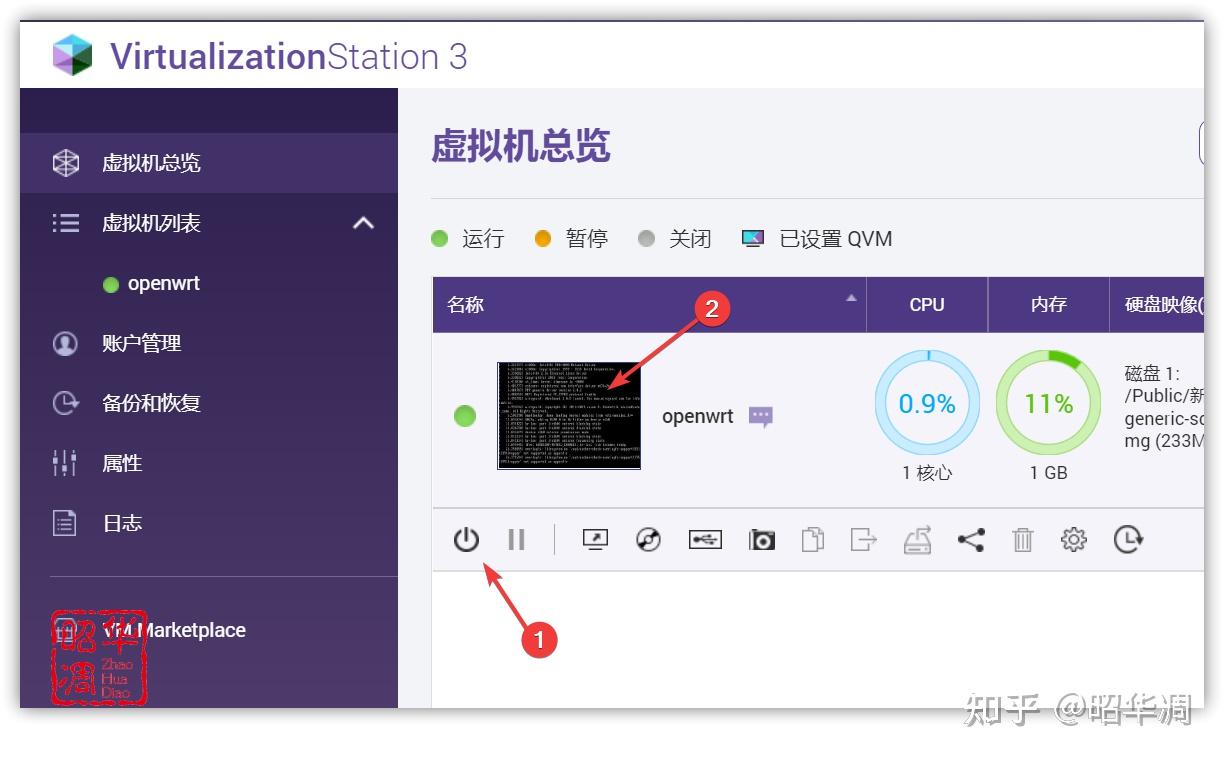Click the 1 核心 label
Viewport: 1224px width, 758px height.
(x=928, y=473)
